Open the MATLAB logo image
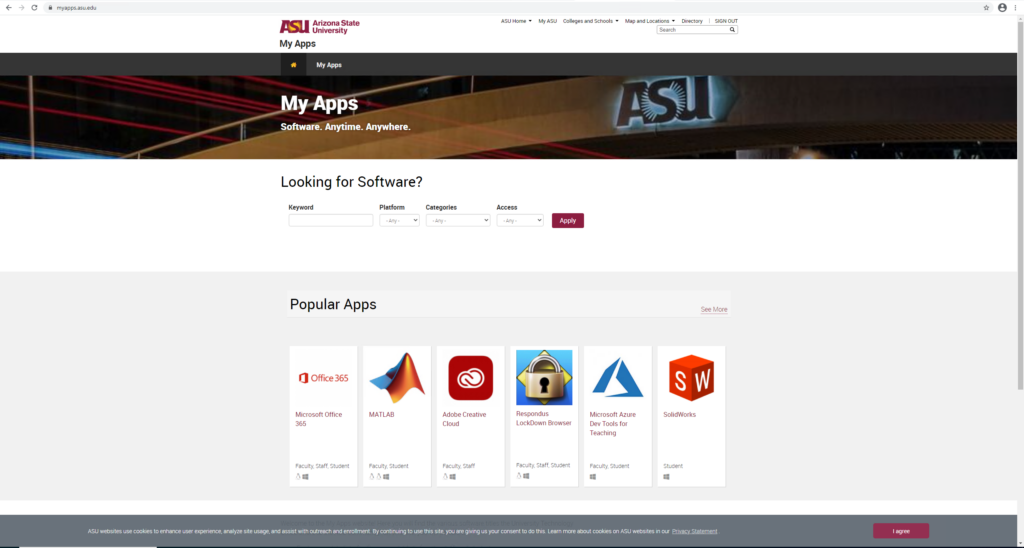This screenshot has width=1024, height=548. coord(397,378)
